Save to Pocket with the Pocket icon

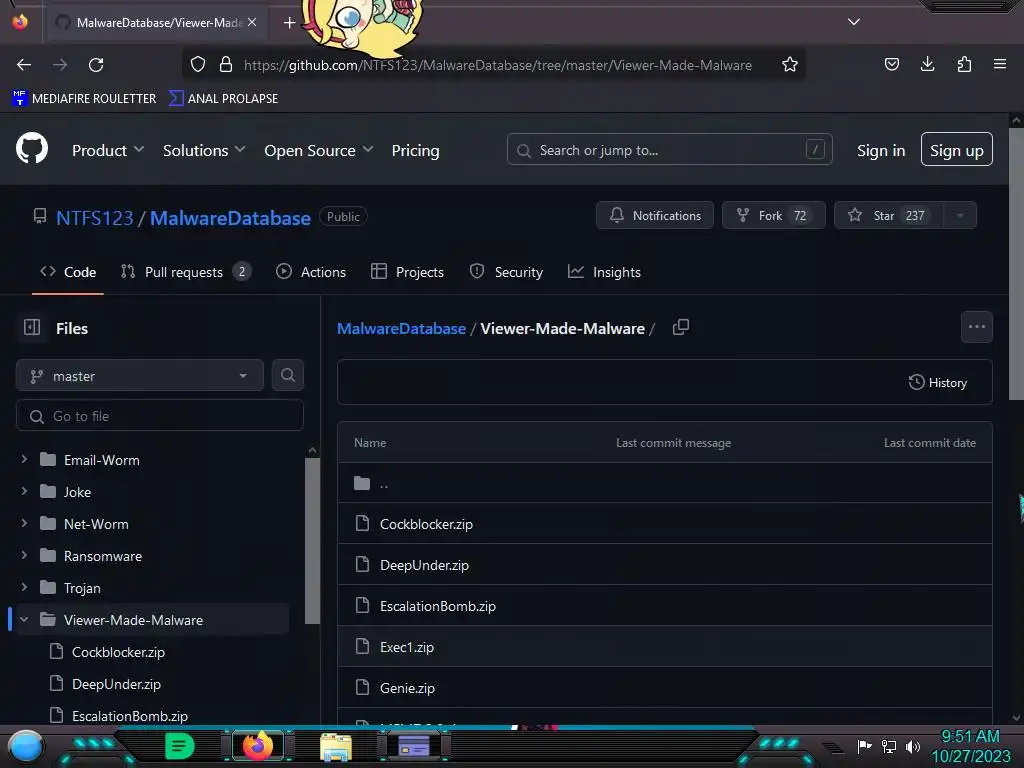click(x=891, y=64)
